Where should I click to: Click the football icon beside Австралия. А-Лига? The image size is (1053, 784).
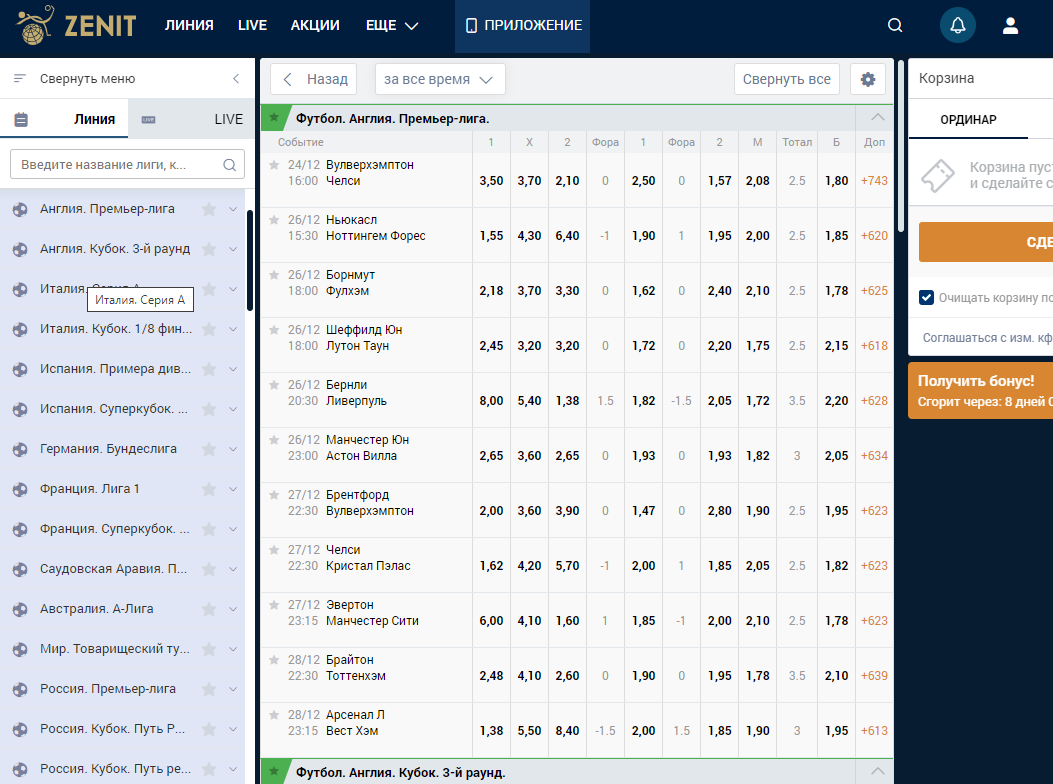(x=20, y=609)
